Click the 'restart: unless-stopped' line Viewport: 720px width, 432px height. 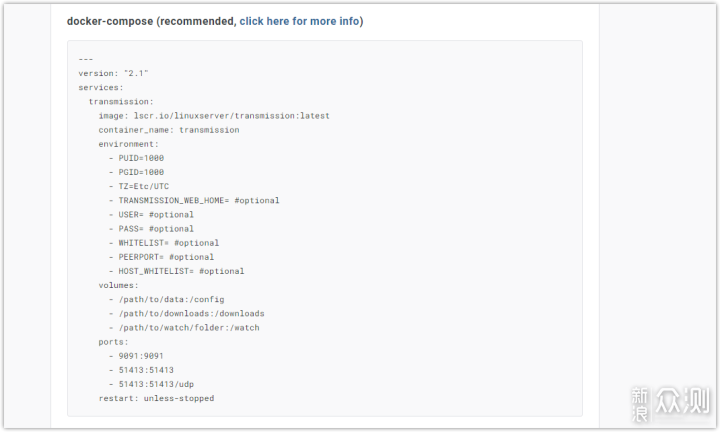(155, 398)
